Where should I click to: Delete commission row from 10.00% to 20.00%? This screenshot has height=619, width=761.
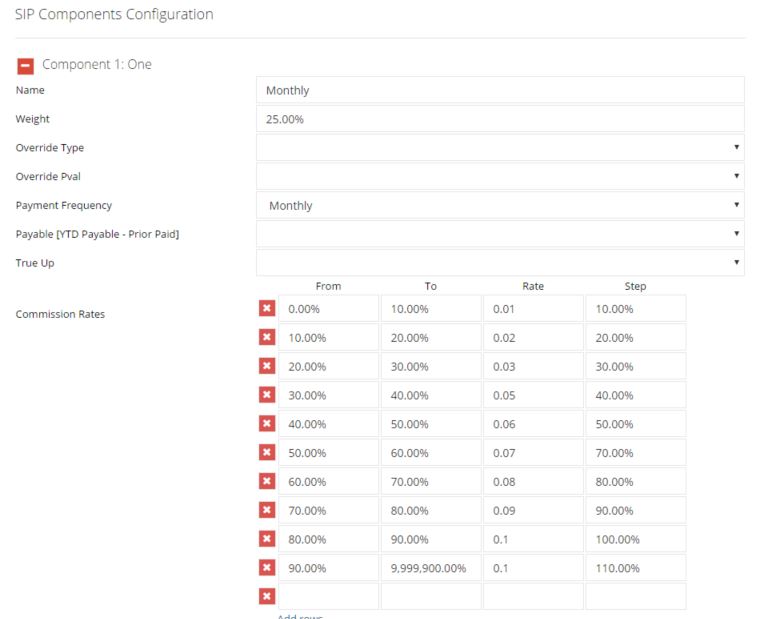coord(267,337)
